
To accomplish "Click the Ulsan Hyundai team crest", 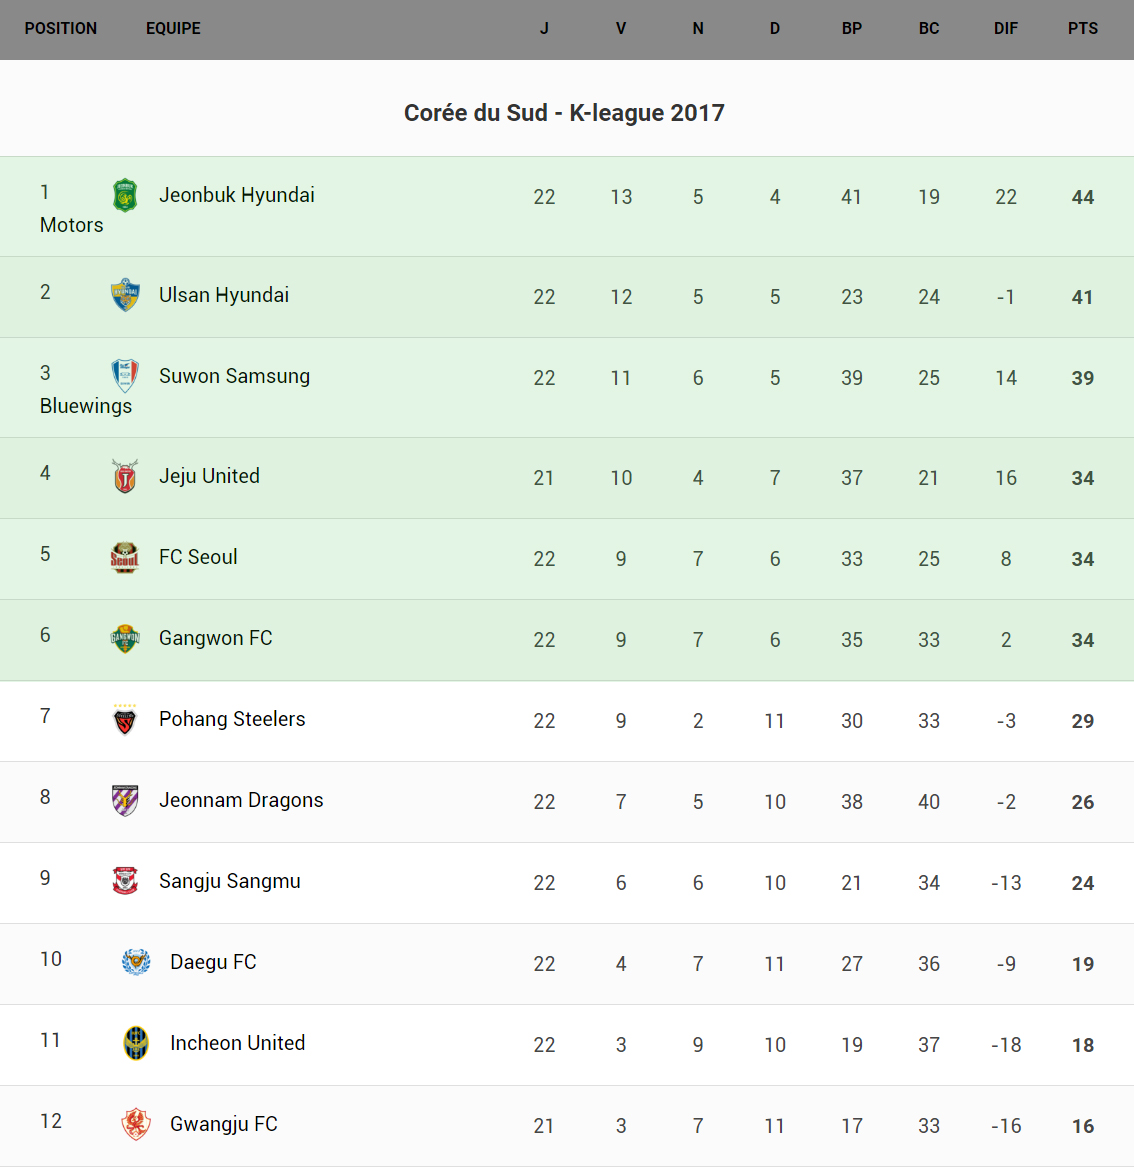I will [125, 295].
